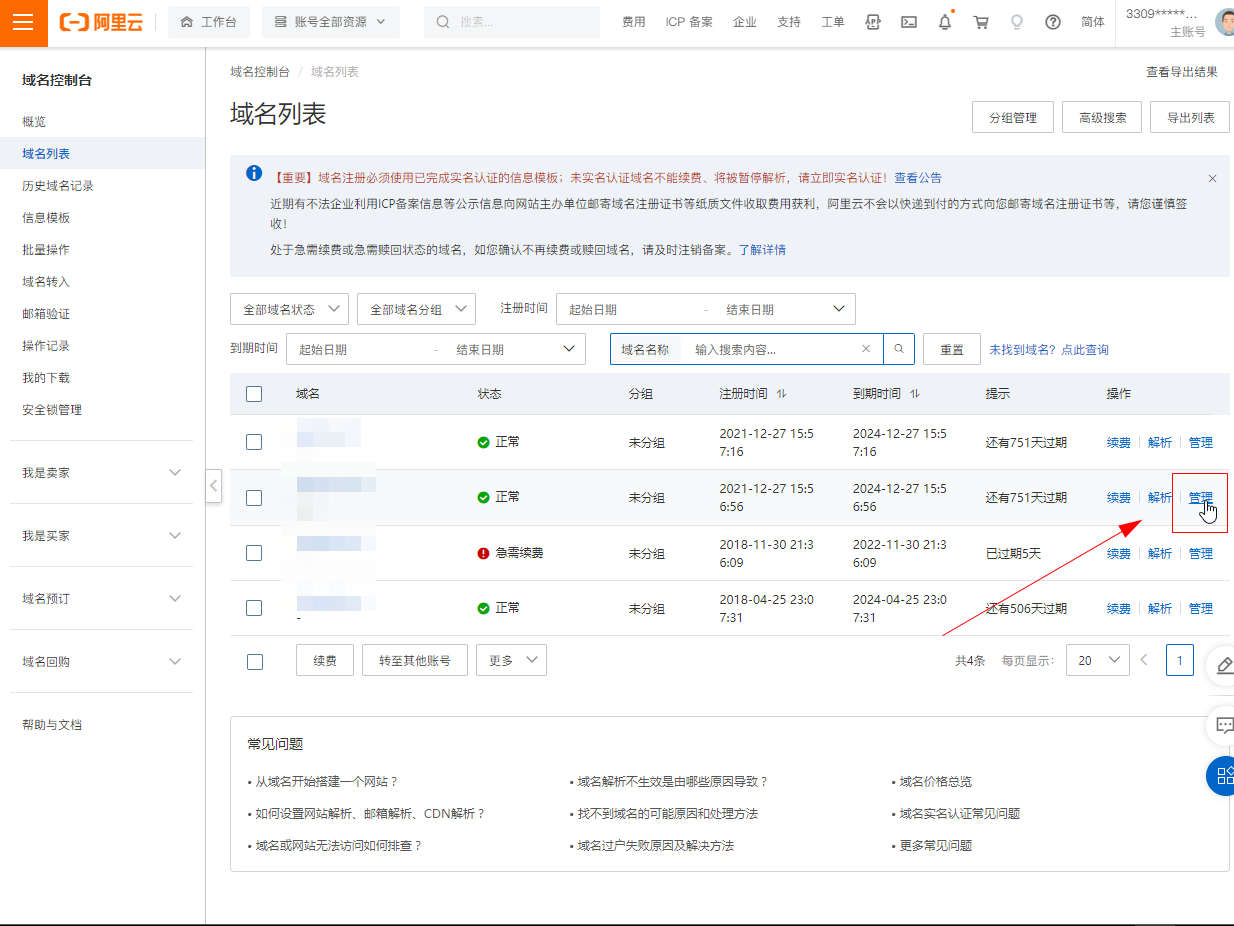Open the ICP 备案 menu
The width and height of the screenshot is (1234, 926).
point(689,22)
